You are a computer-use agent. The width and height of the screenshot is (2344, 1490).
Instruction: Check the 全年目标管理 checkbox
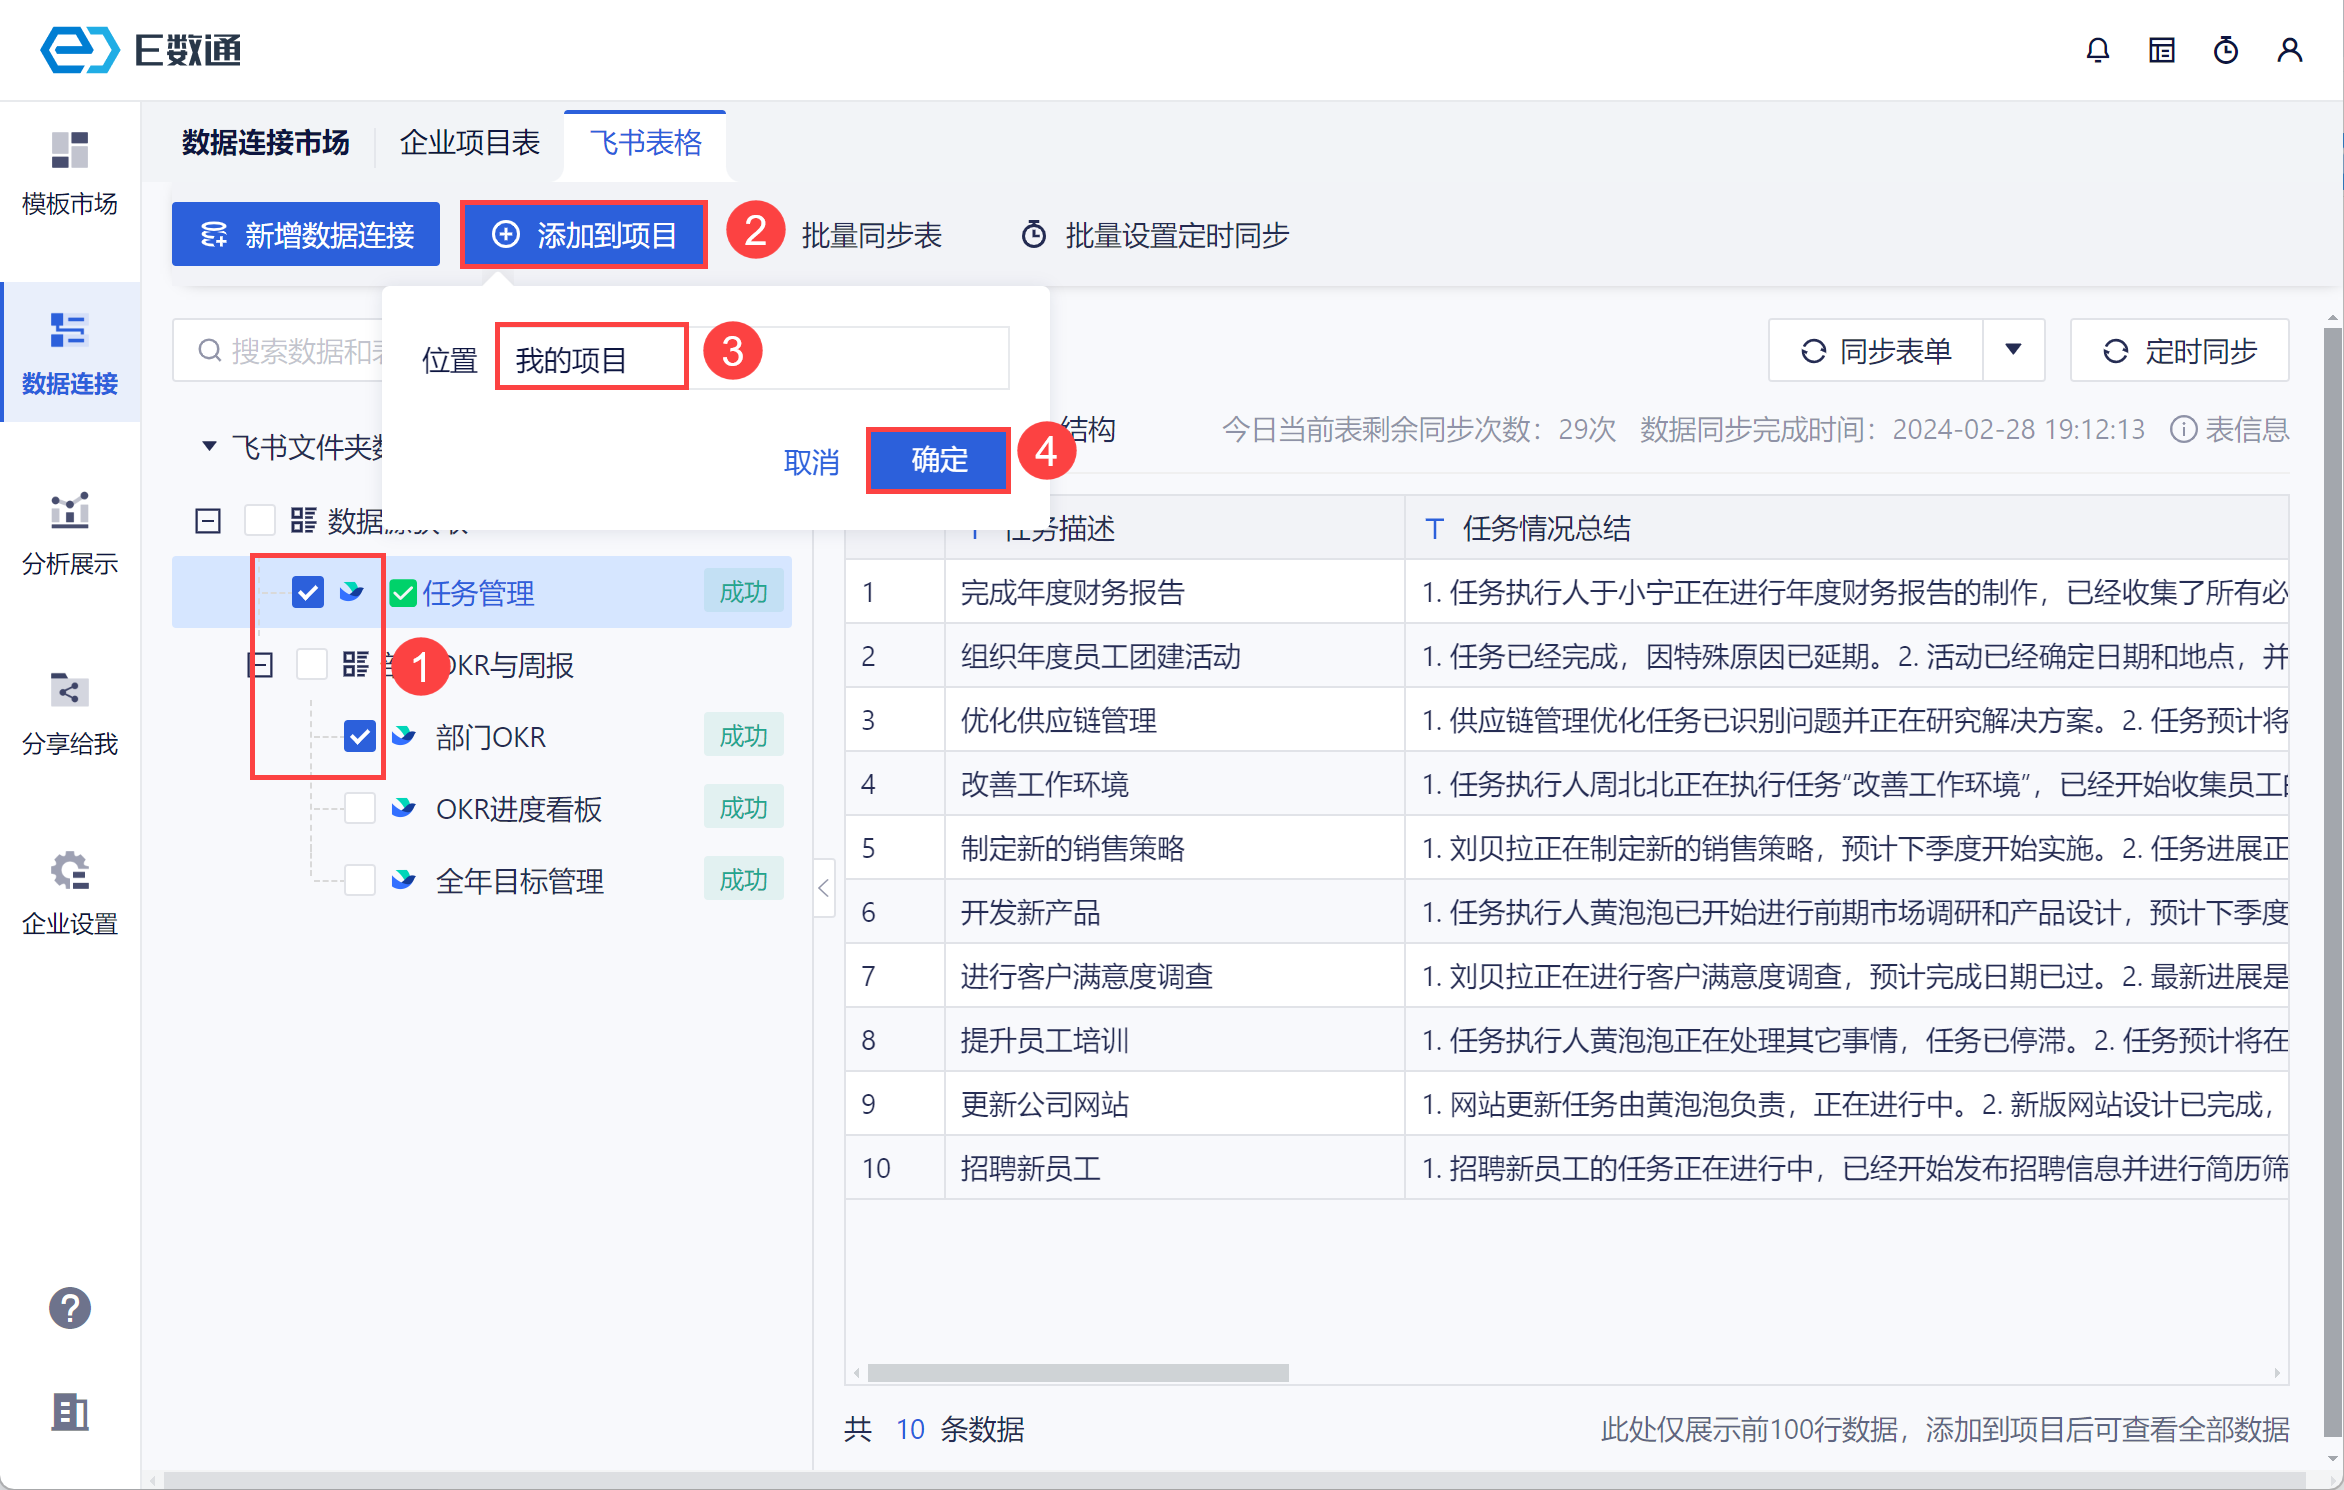359,880
